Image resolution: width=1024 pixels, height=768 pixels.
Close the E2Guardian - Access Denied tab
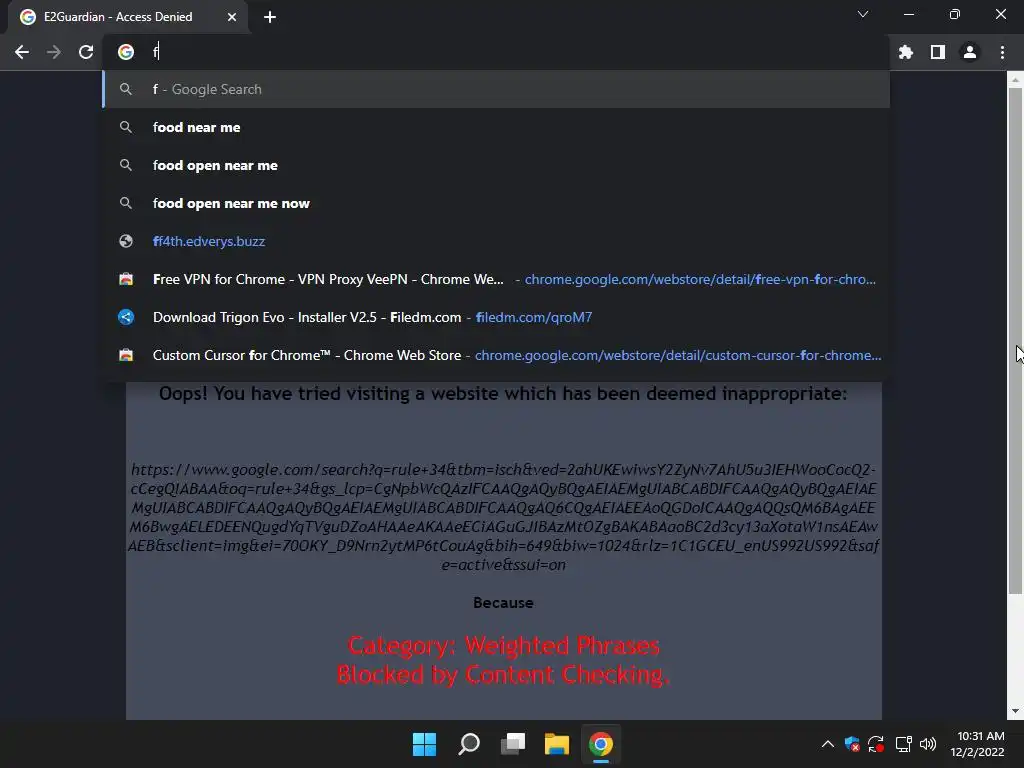(232, 17)
